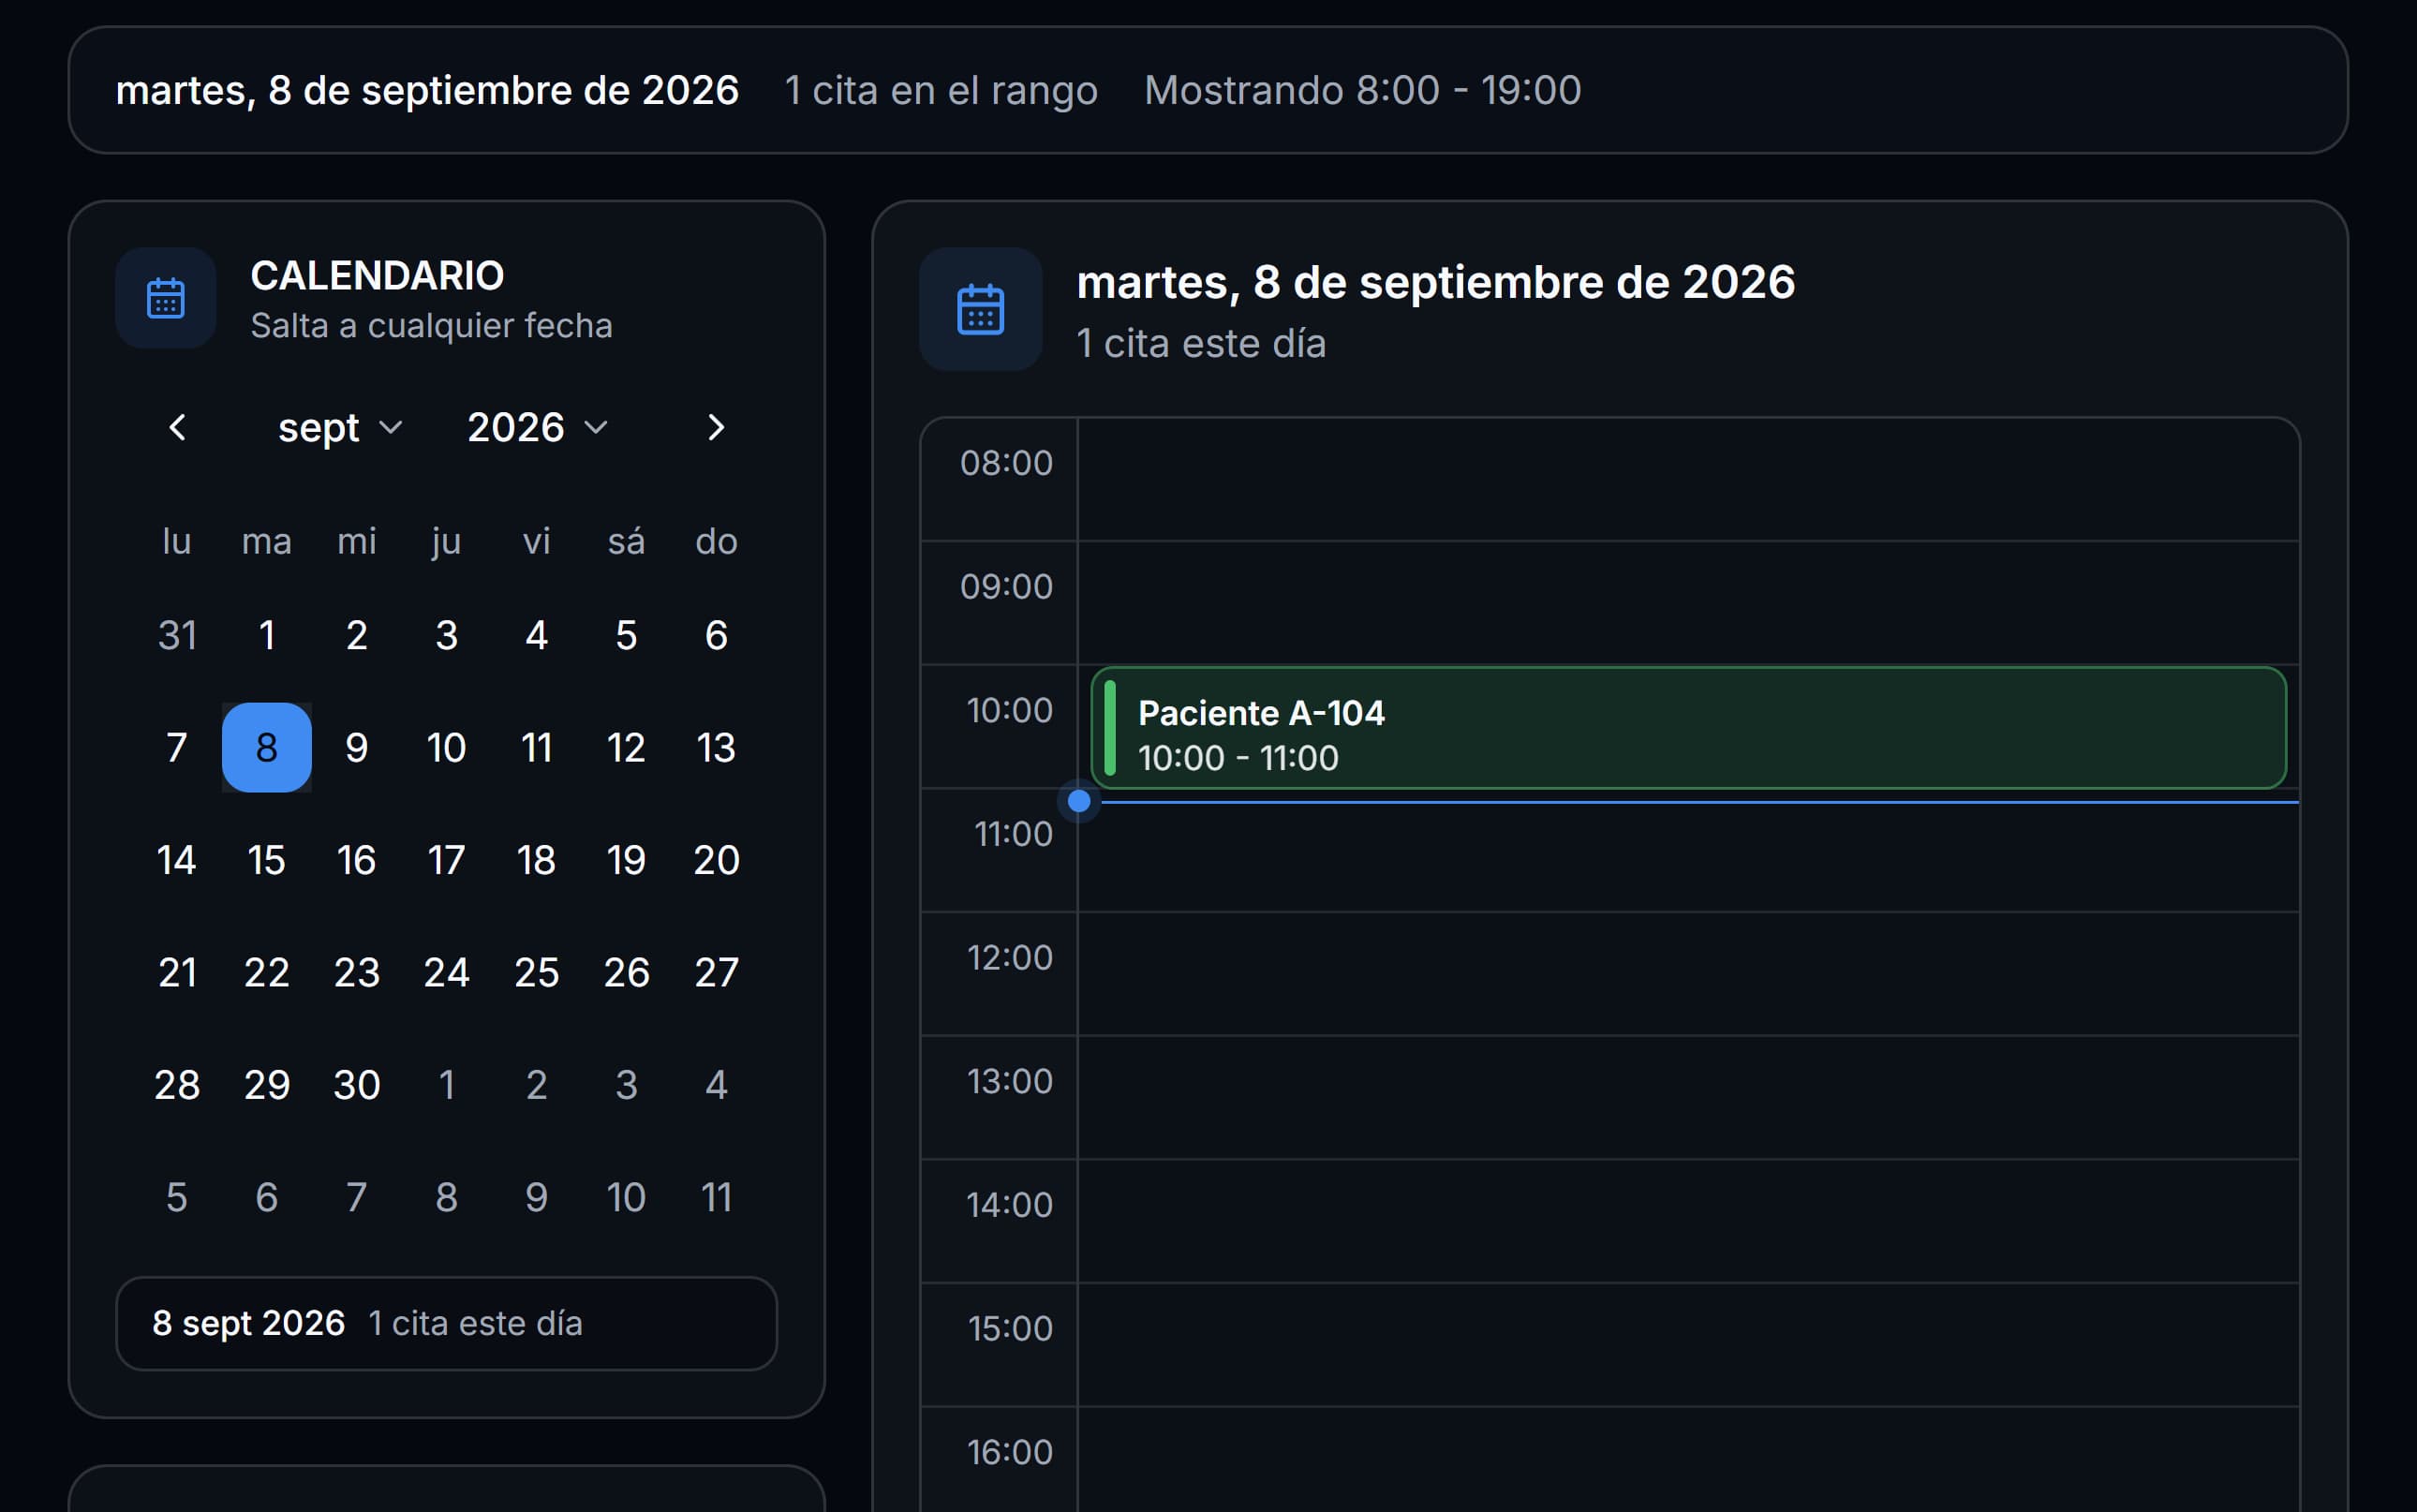Select September 9 in the calendar

click(357, 748)
